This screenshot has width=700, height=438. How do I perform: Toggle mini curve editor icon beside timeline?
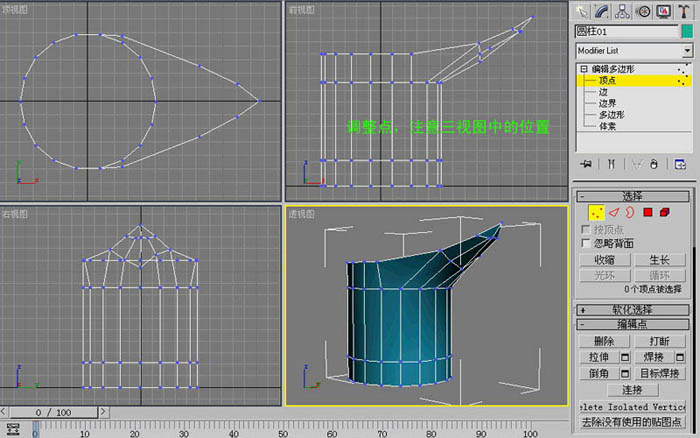click(x=13, y=429)
